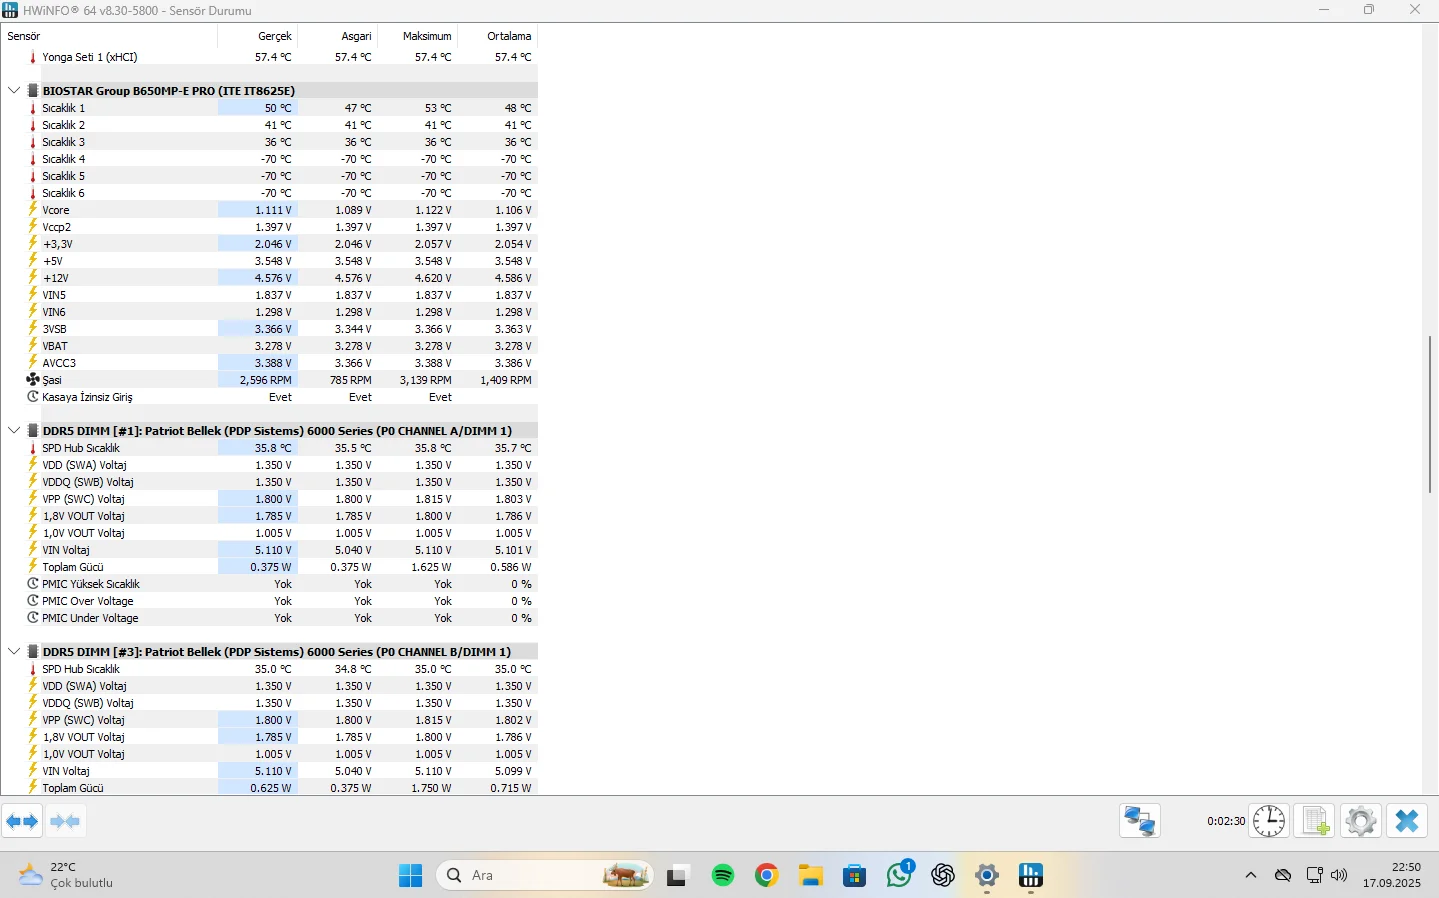This screenshot has width=1439, height=898.
Task: Click the taskbar Ara search box
Action: pos(545,876)
